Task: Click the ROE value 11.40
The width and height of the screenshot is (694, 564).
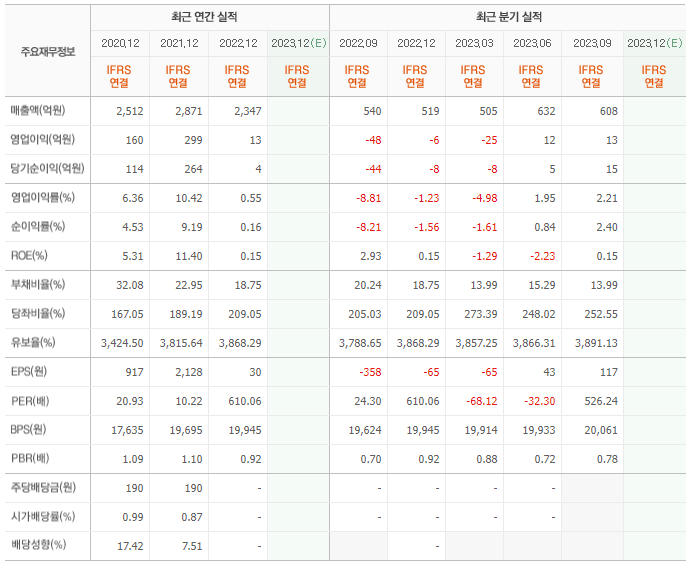Action: pyautogui.click(x=189, y=256)
